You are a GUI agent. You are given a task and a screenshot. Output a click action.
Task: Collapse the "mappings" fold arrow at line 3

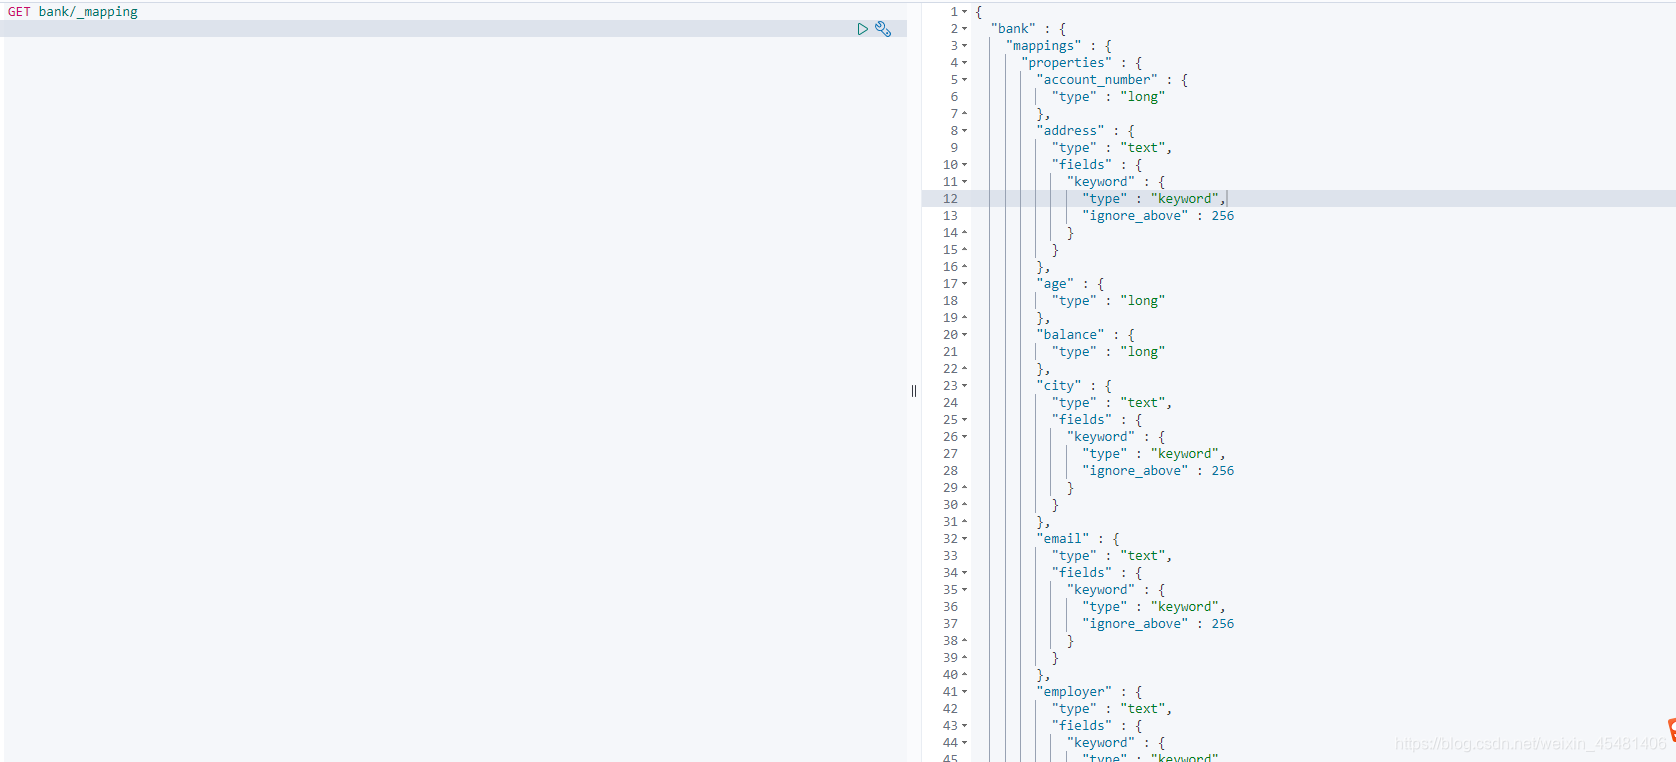(965, 46)
